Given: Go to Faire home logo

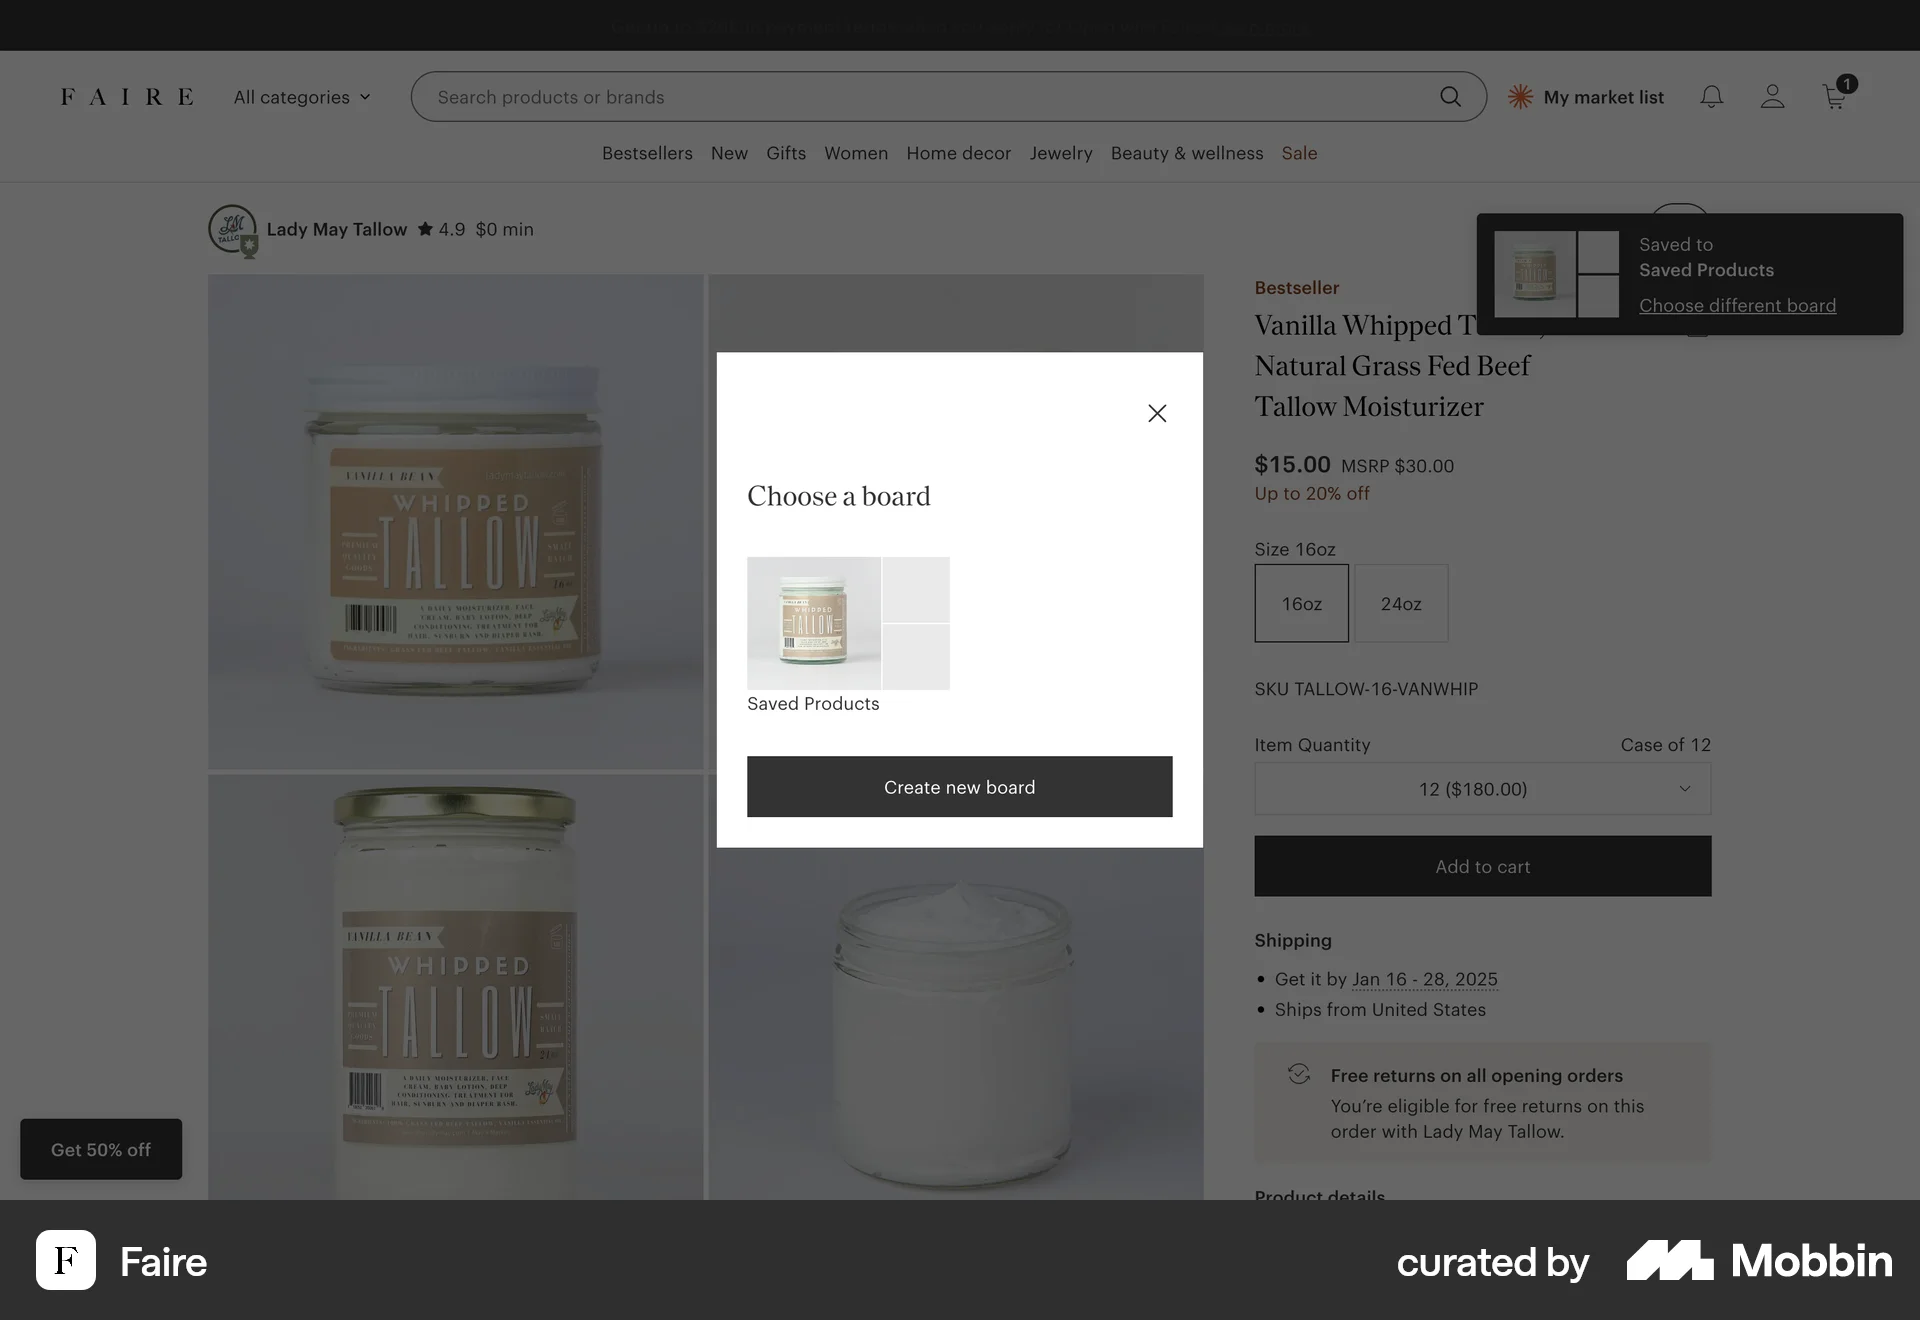Looking at the screenshot, I should tap(127, 97).
